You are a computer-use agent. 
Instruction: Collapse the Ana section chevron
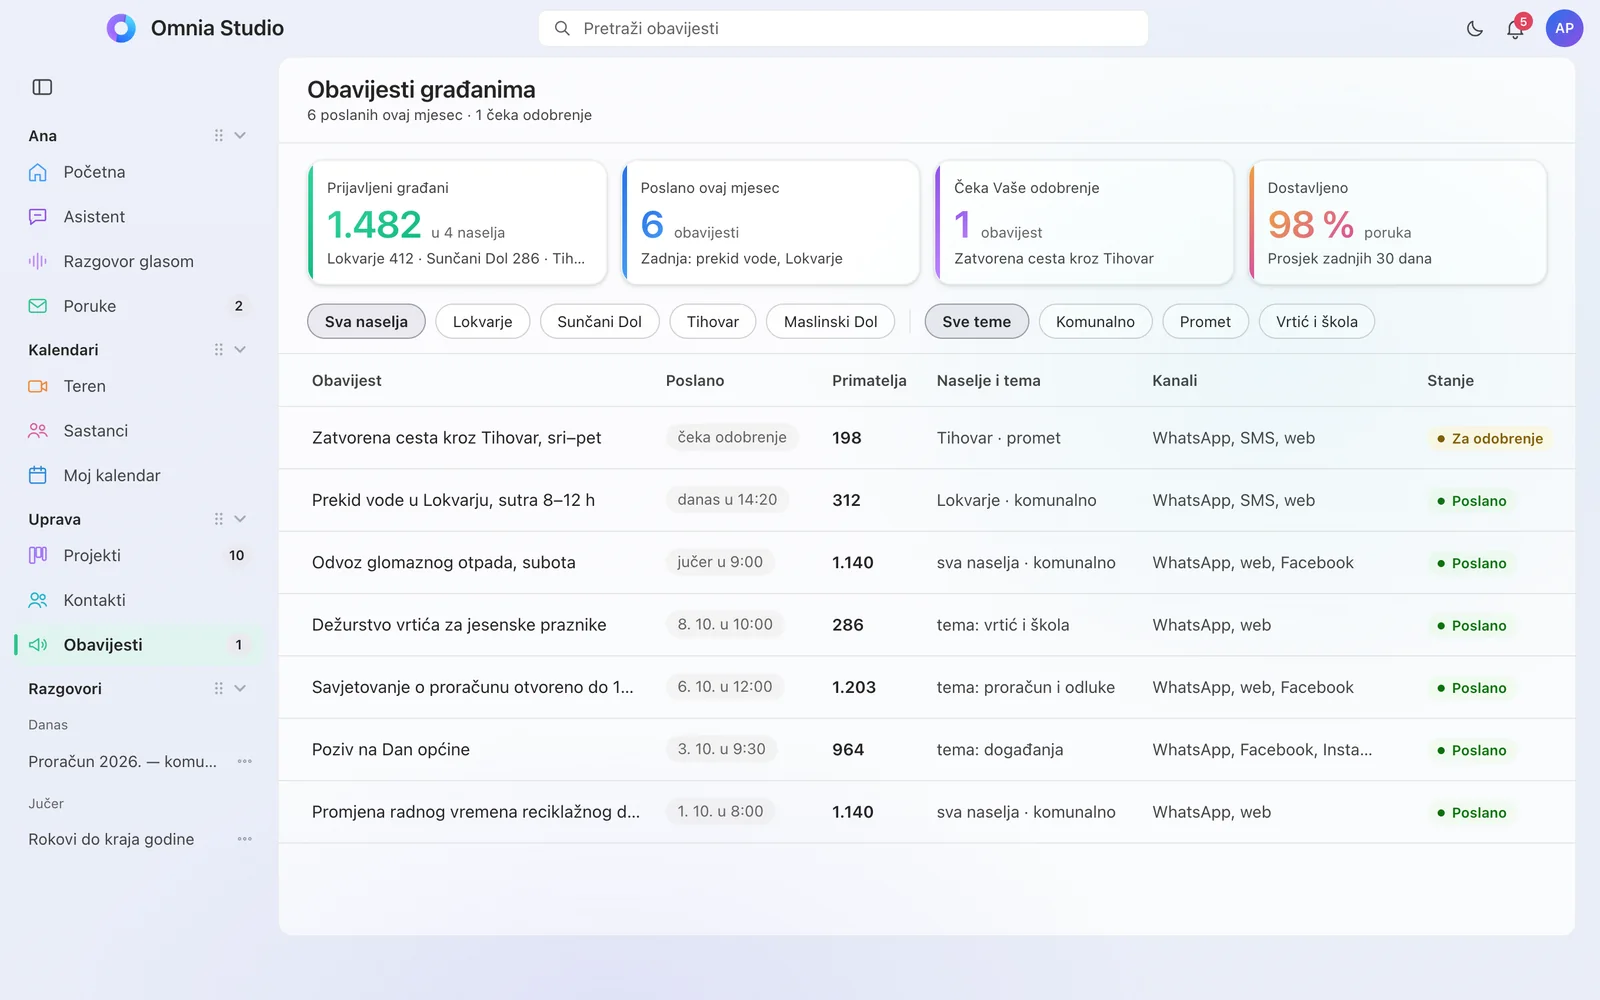coord(240,136)
